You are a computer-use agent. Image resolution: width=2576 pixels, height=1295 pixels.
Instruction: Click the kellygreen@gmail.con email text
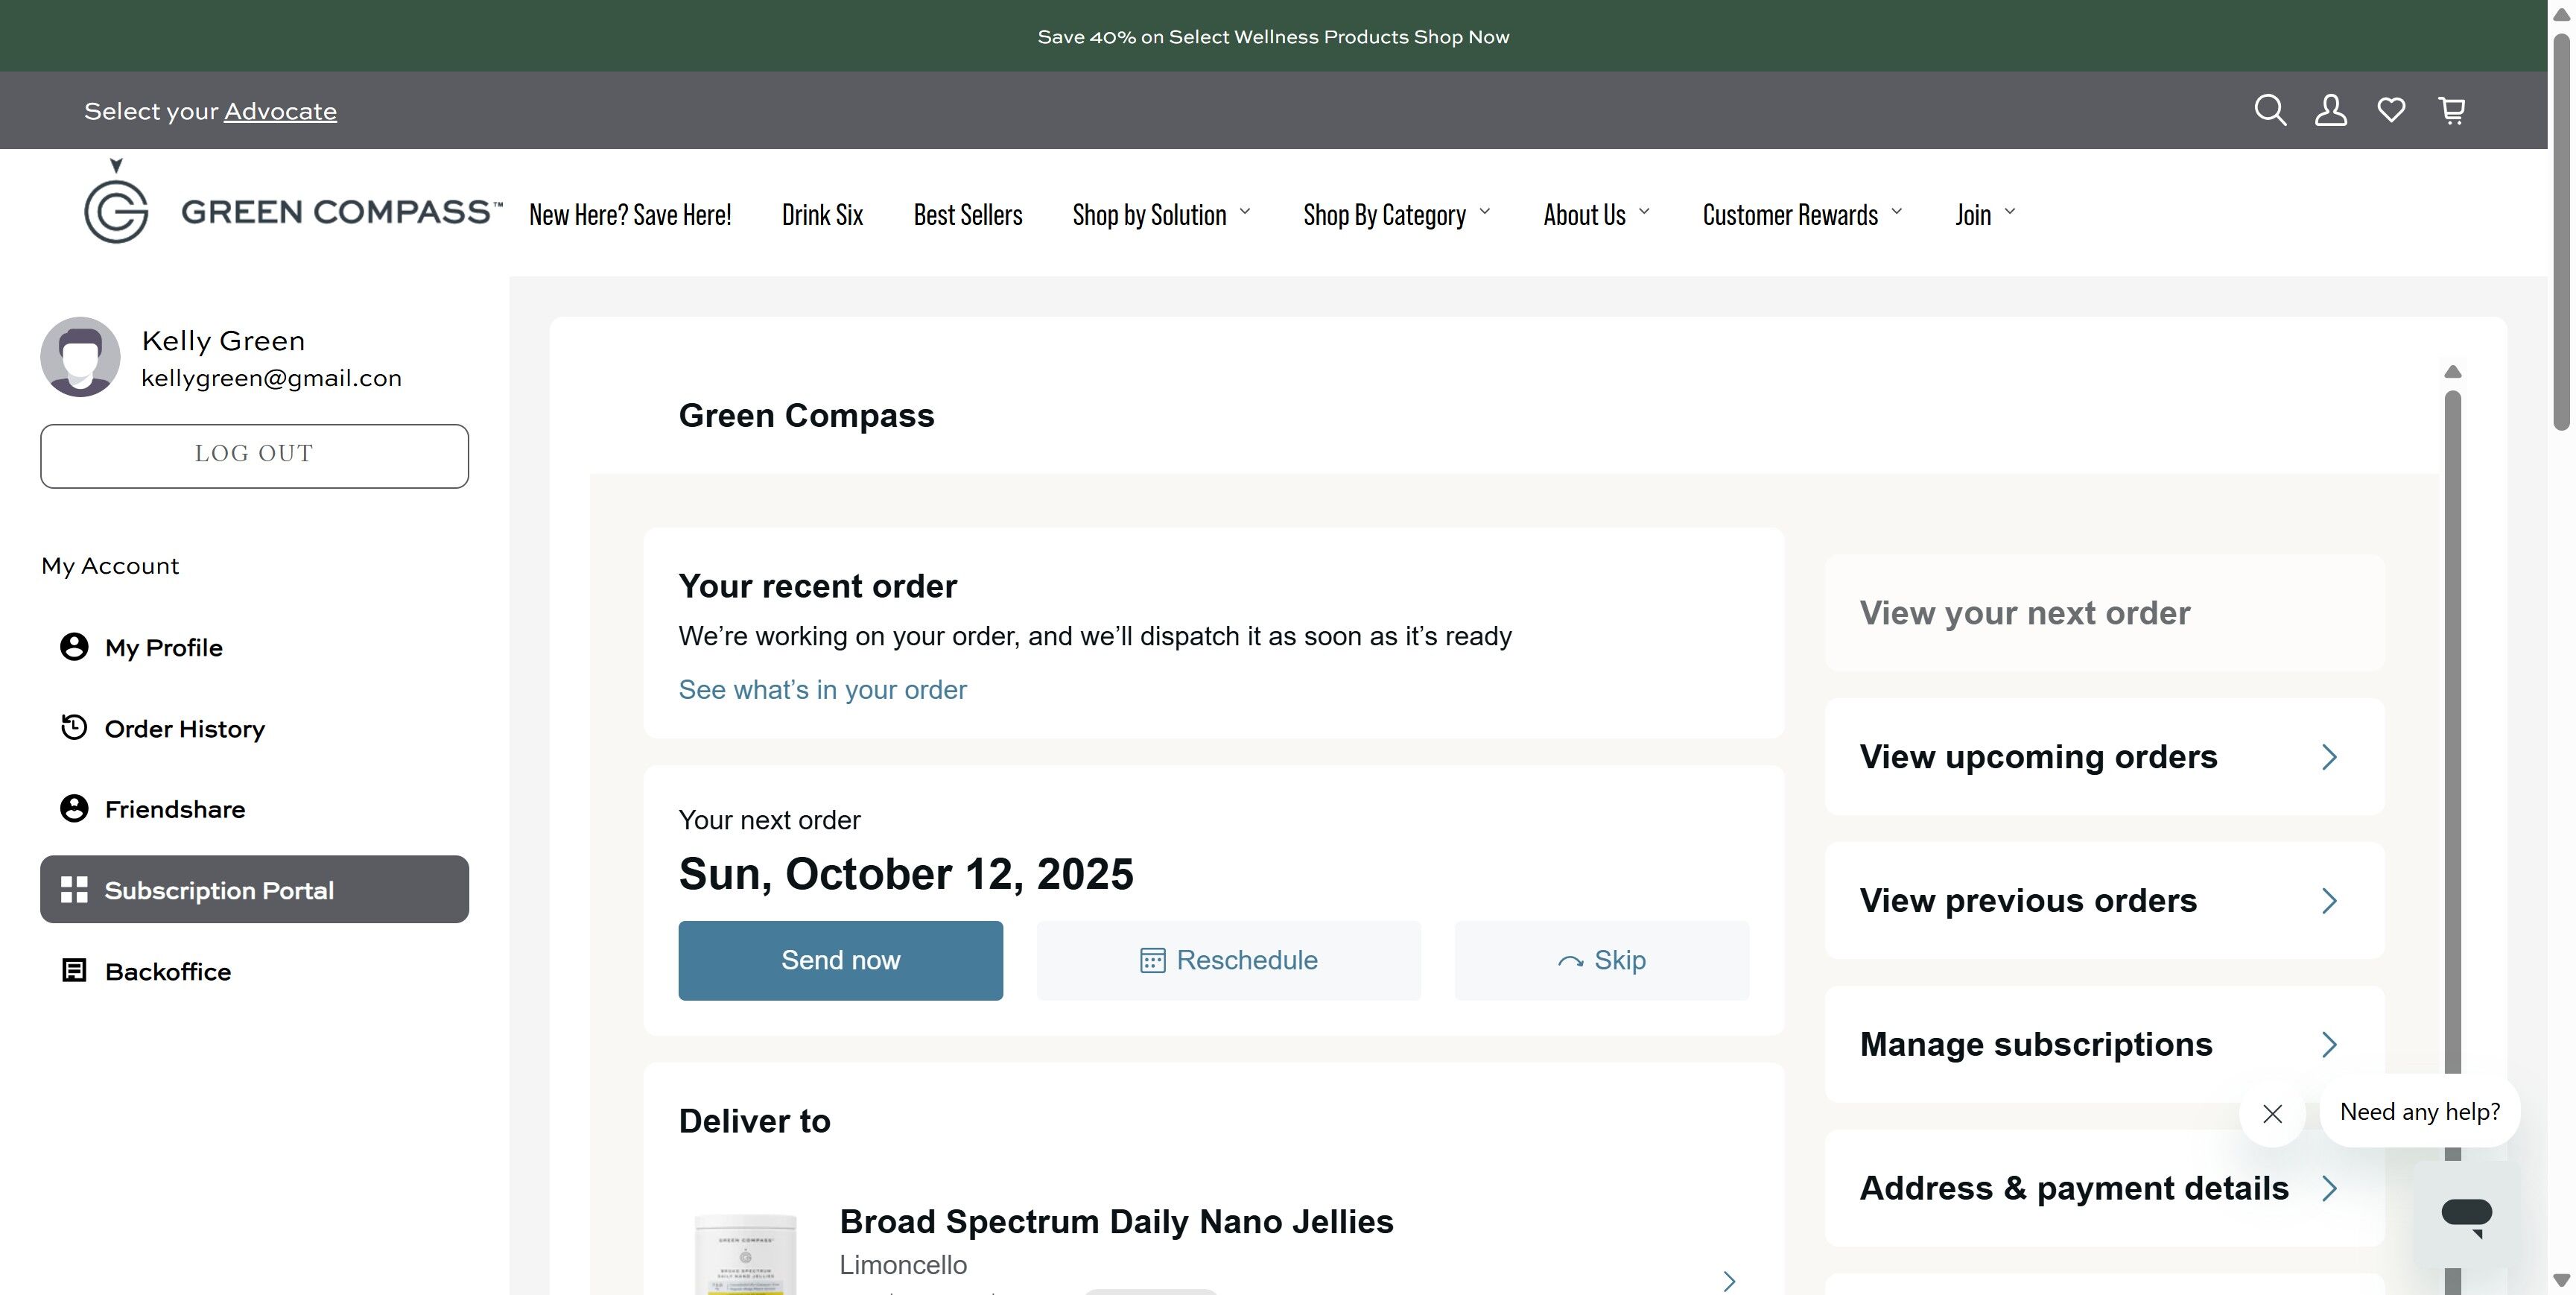[271, 378]
